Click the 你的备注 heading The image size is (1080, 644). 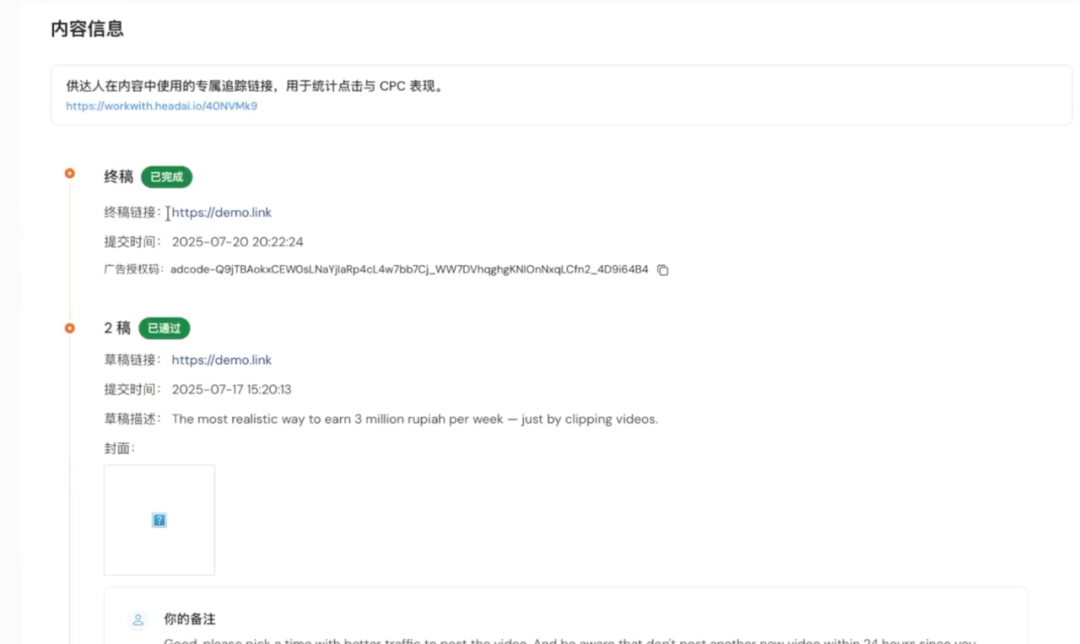189,619
